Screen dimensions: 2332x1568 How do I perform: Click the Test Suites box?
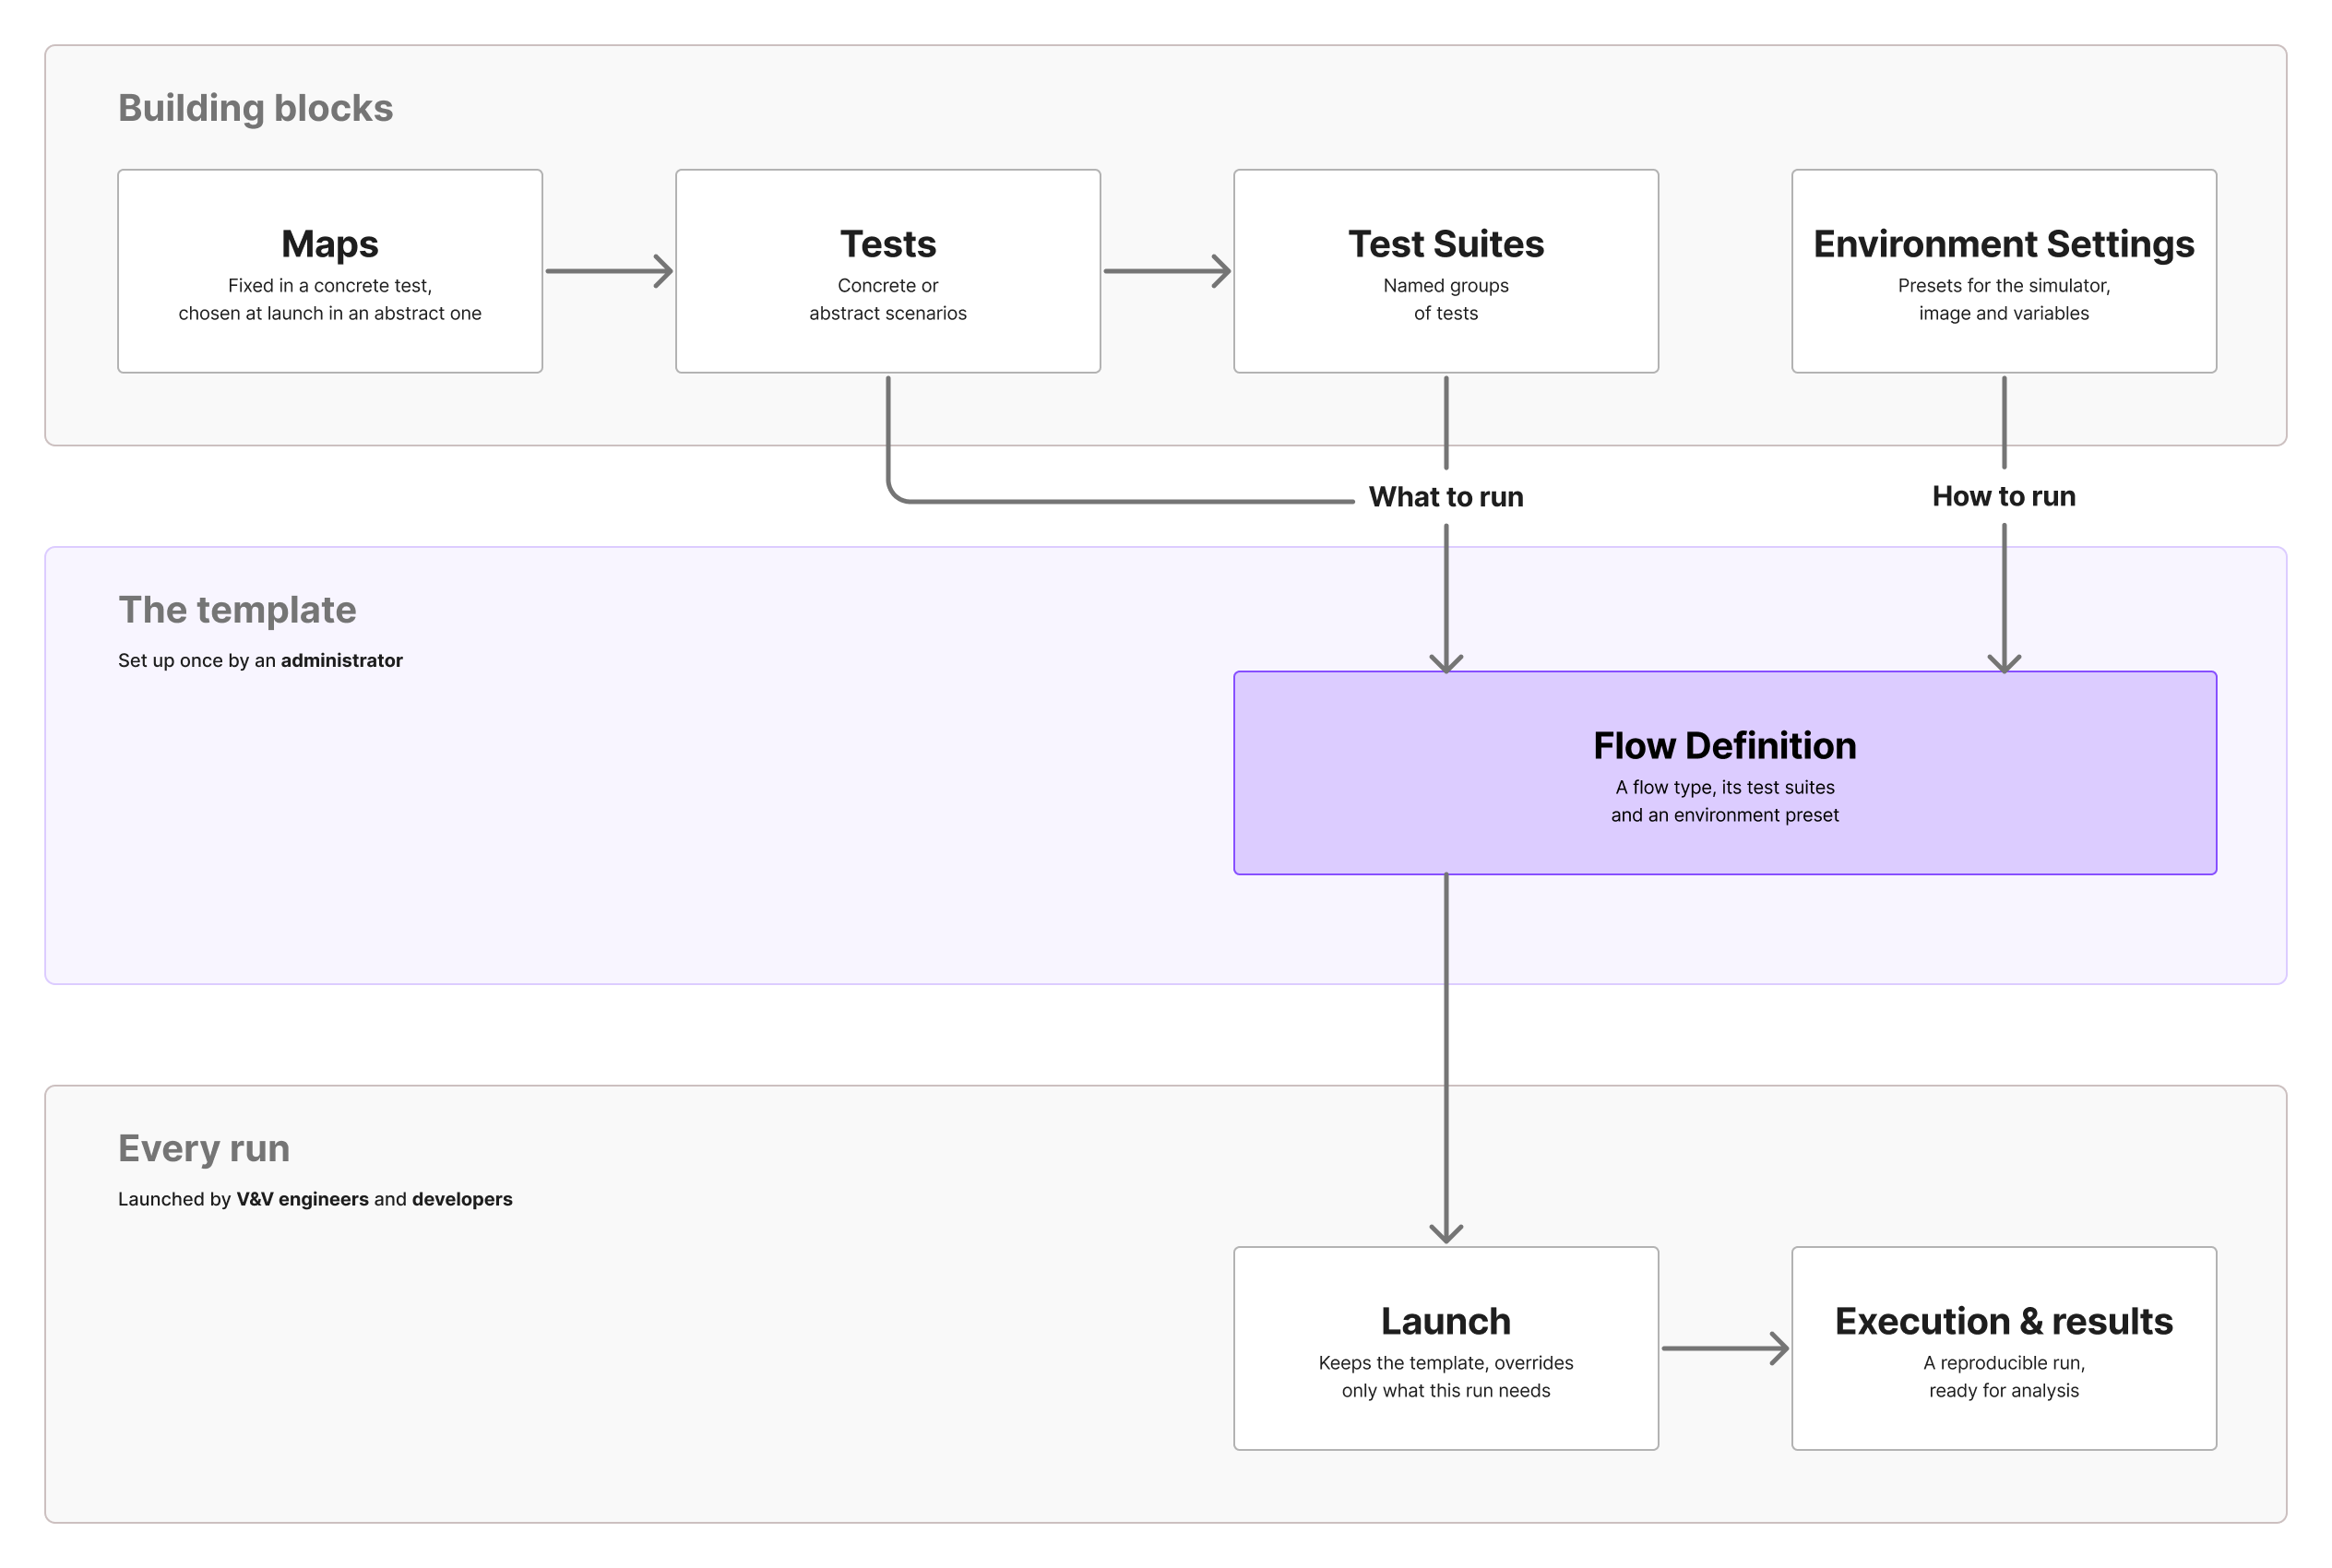[x=1446, y=271]
